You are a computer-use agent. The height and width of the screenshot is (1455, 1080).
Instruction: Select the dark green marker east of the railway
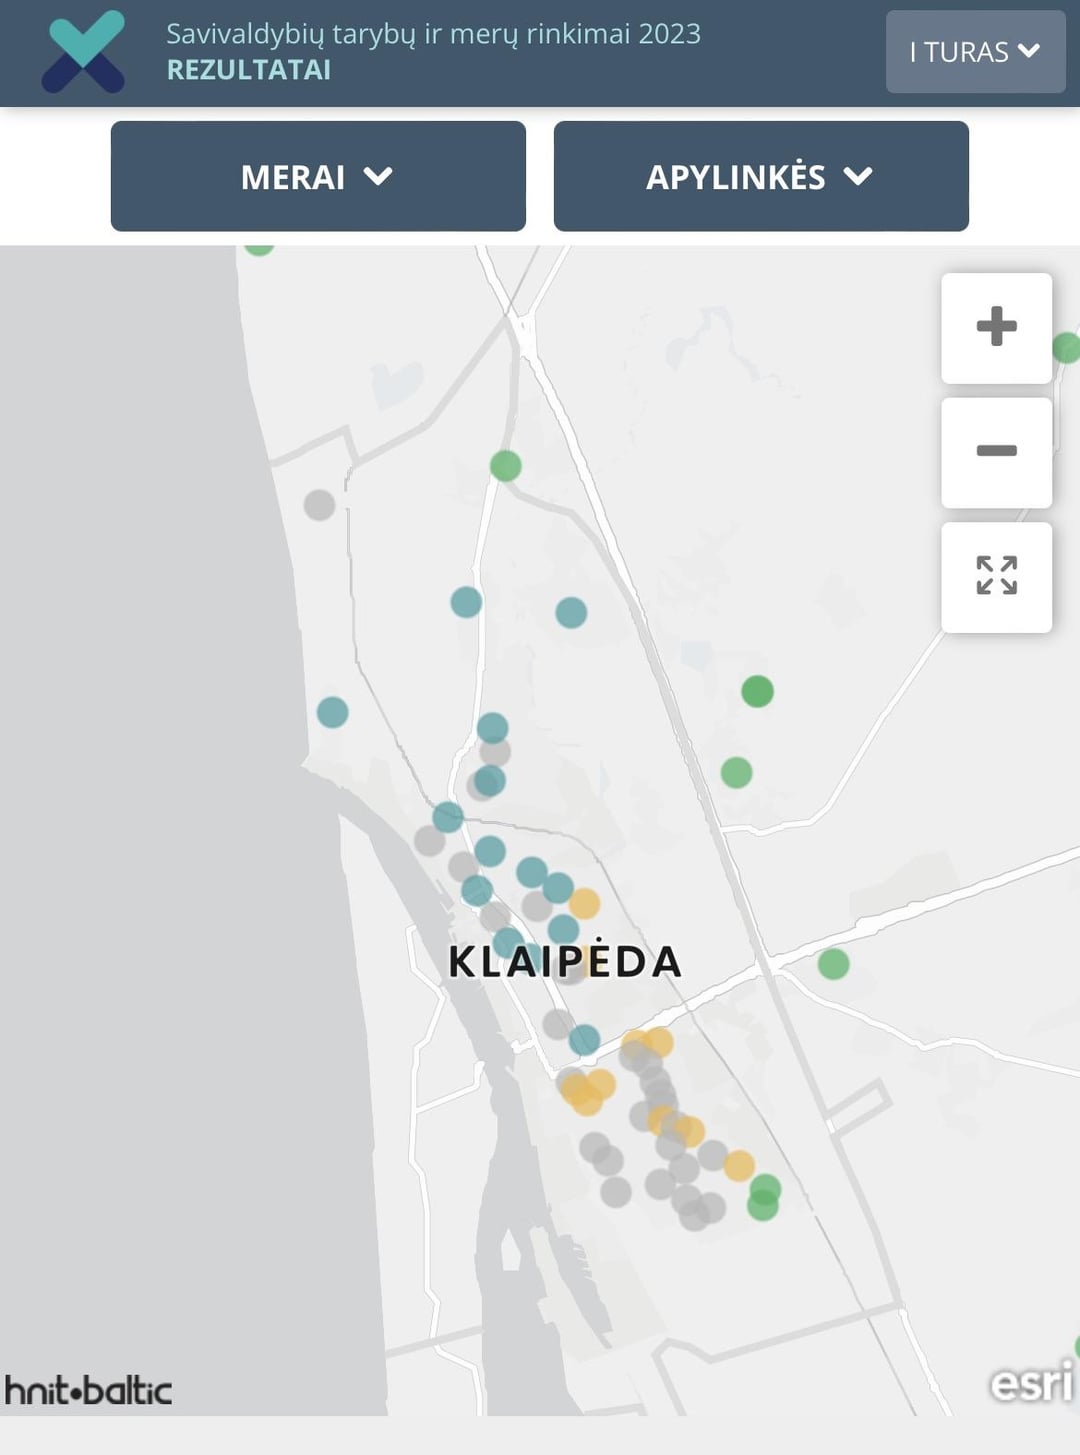click(x=757, y=691)
